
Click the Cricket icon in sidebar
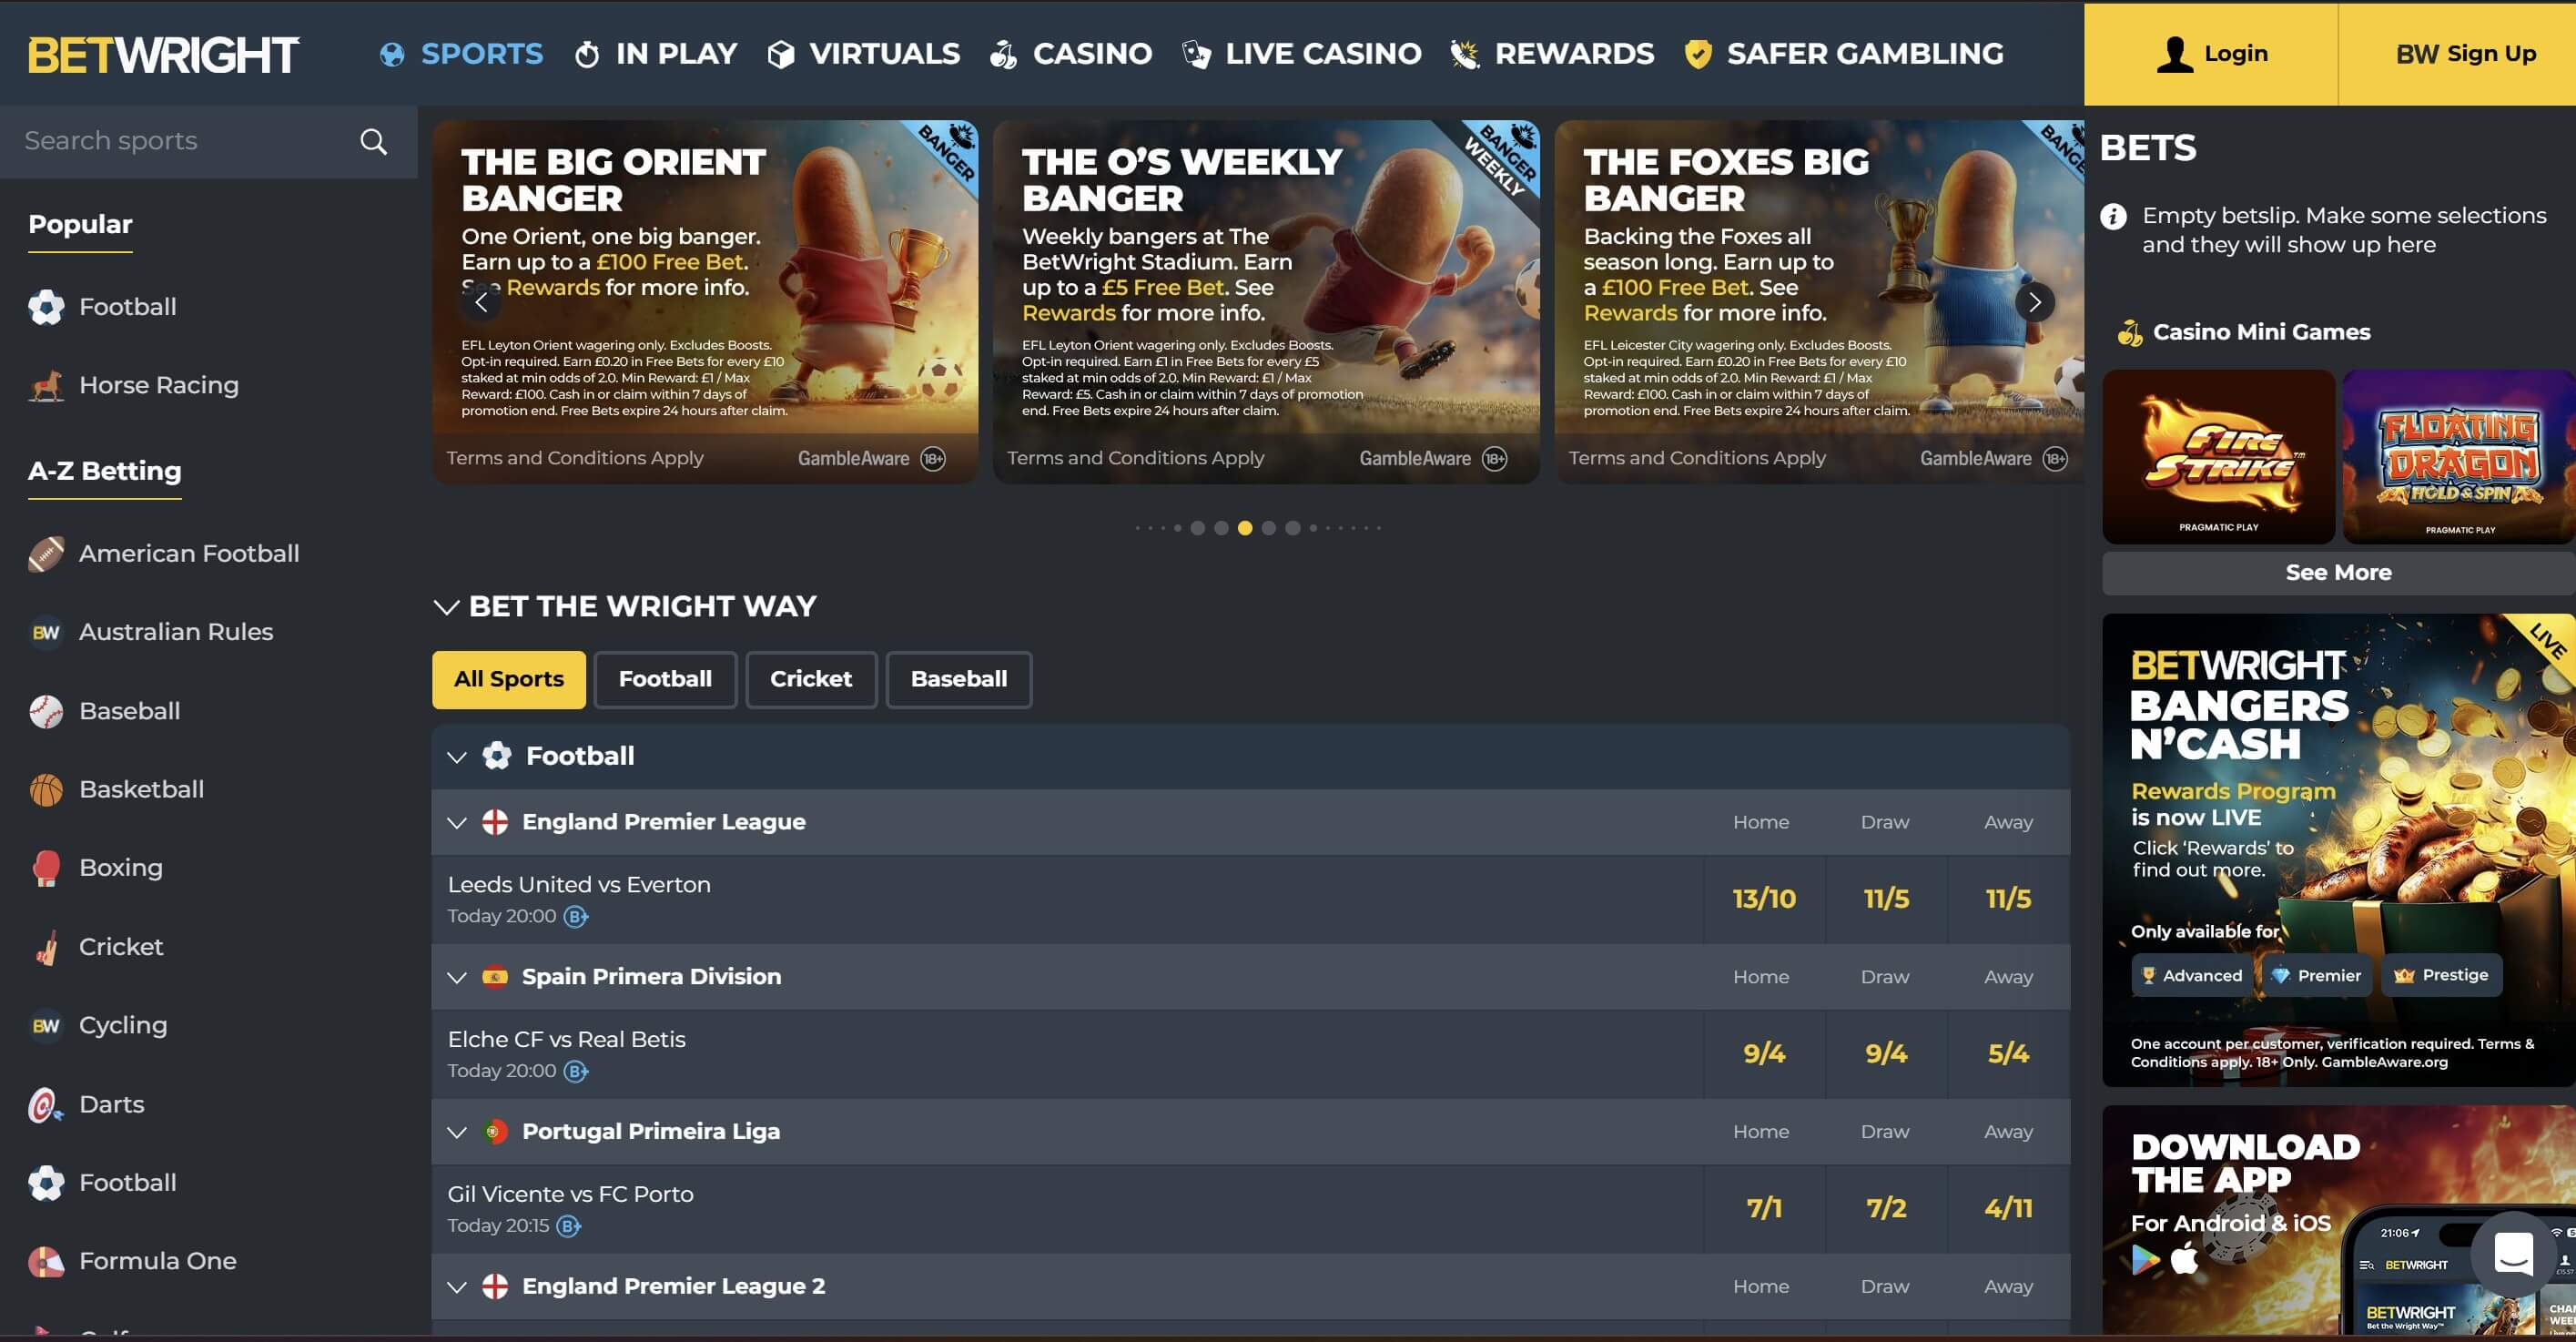pos(46,947)
